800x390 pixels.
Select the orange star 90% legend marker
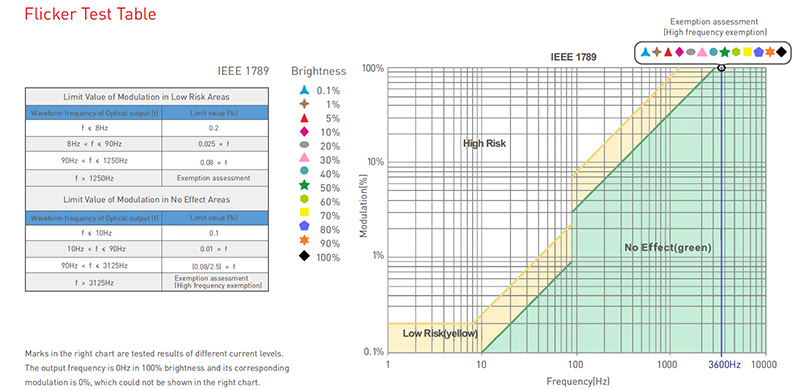[x=305, y=242]
